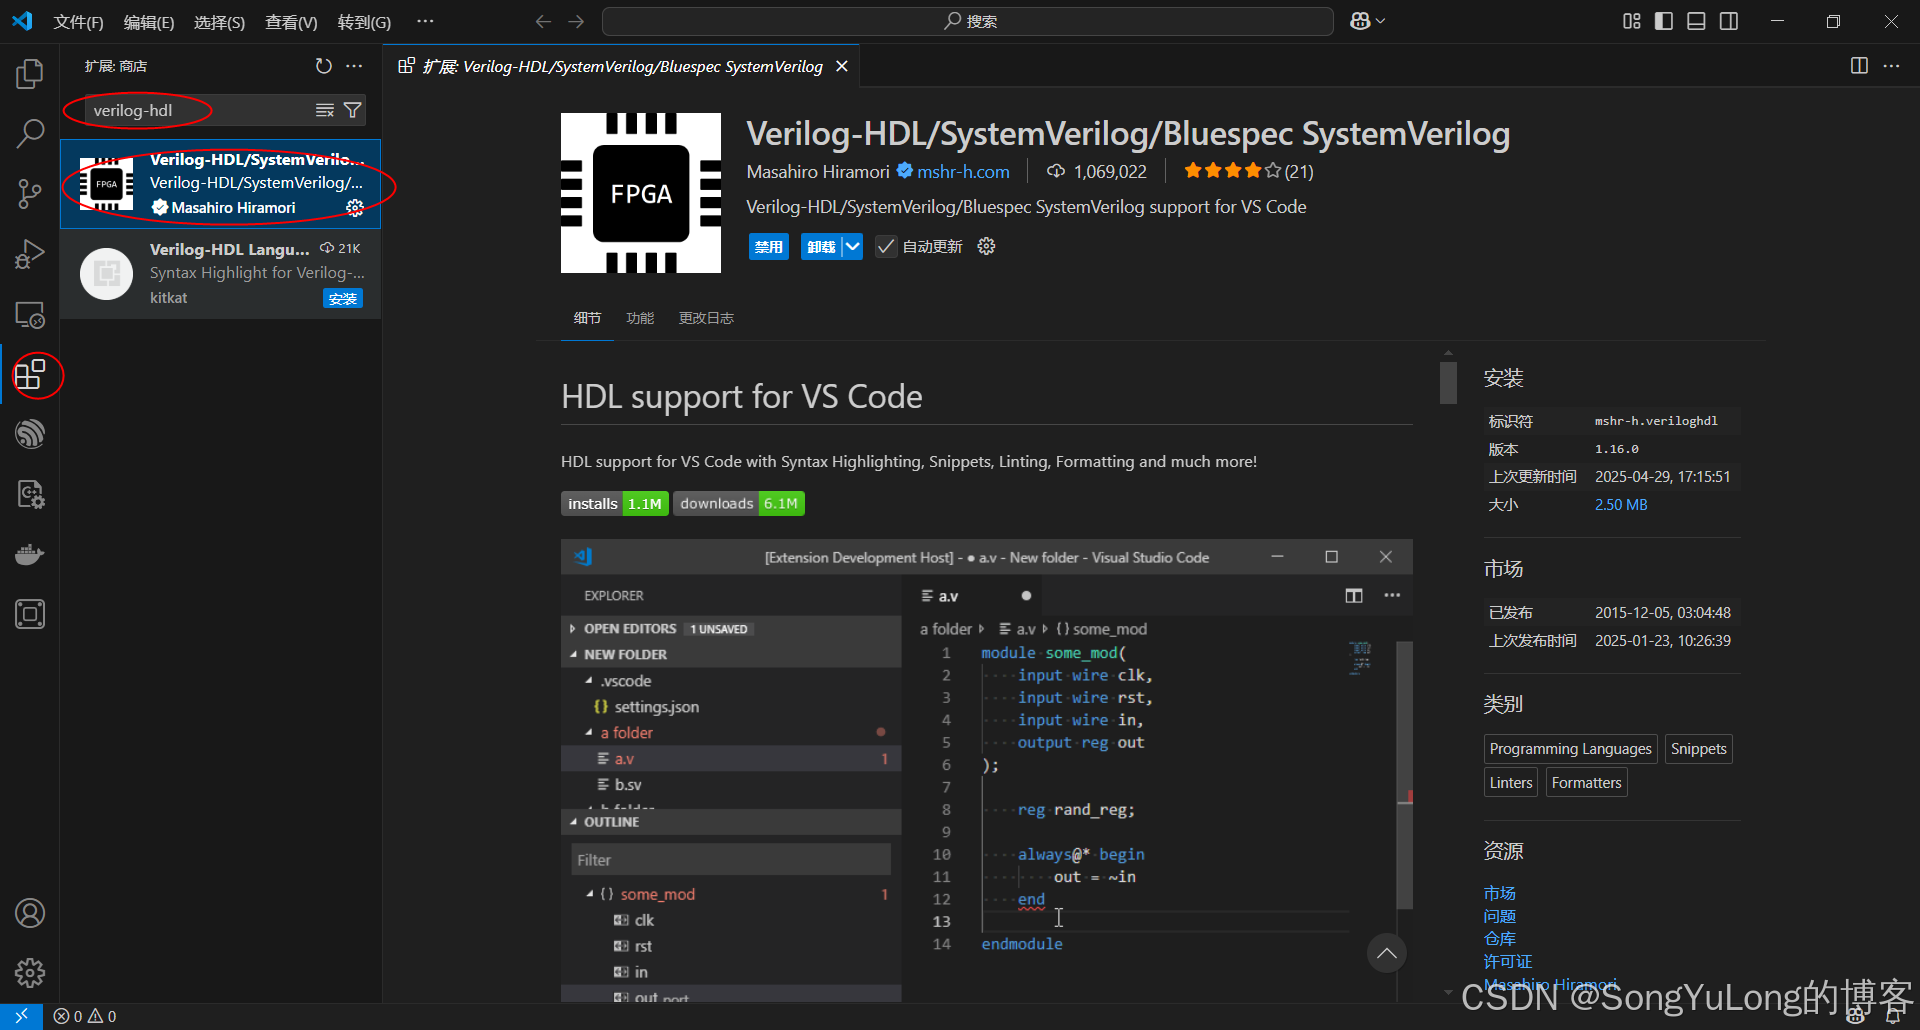Open Run and Debug view
The height and width of the screenshot is (1030, 1920).
pos(30,254)
